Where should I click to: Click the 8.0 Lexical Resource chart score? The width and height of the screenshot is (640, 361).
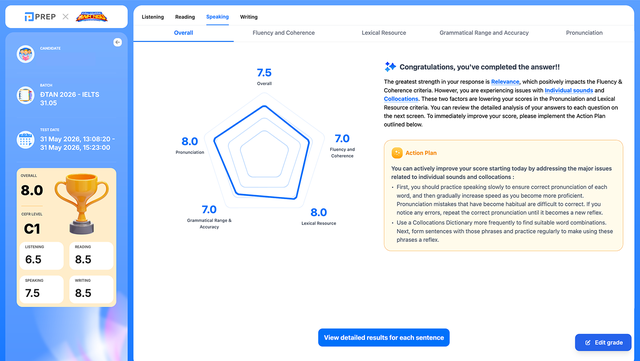pos(318,212)
